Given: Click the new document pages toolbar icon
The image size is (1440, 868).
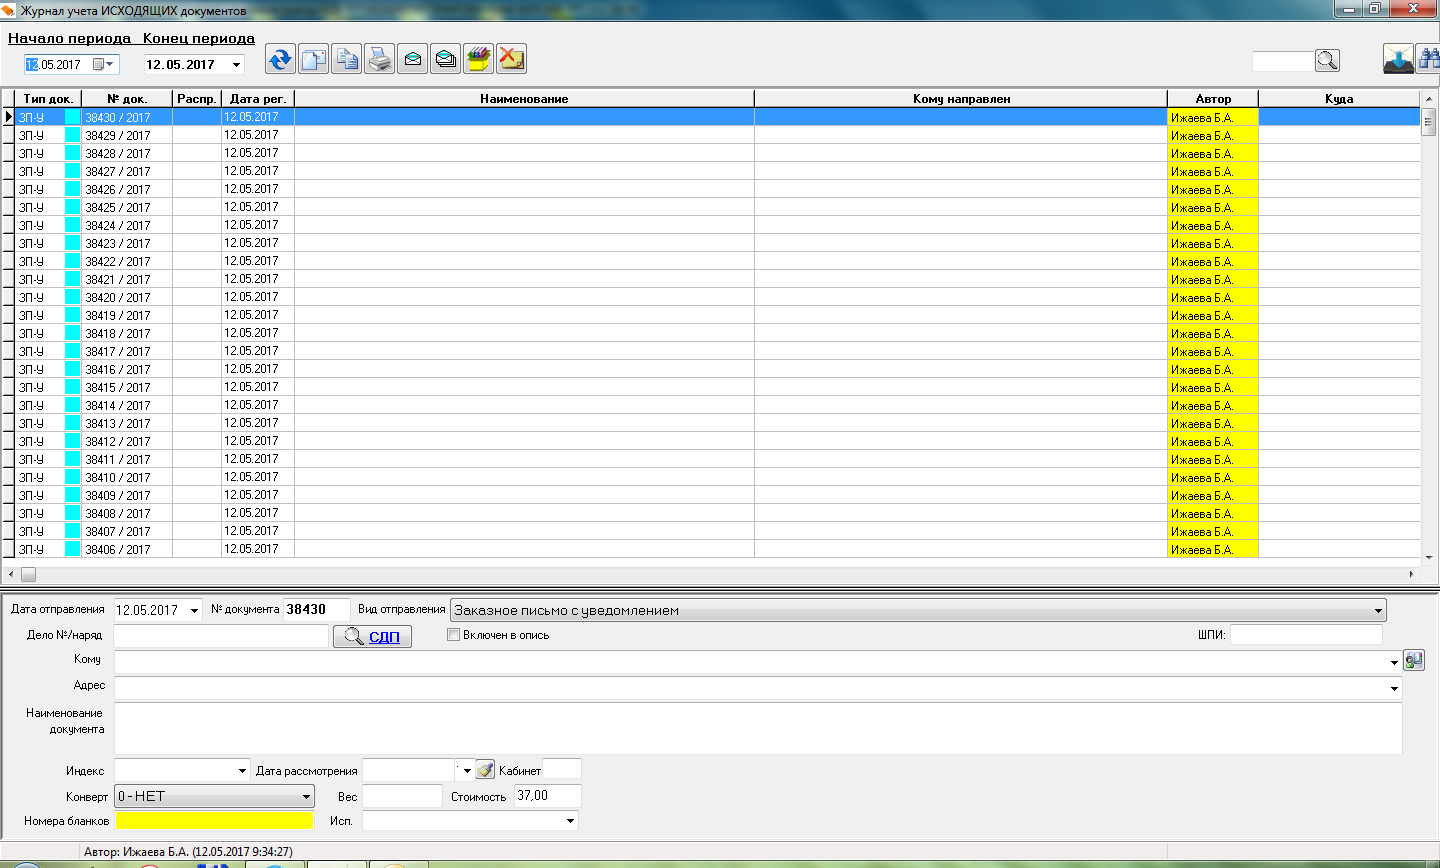Looking at the screenshot, I should [x=313, y=59].
